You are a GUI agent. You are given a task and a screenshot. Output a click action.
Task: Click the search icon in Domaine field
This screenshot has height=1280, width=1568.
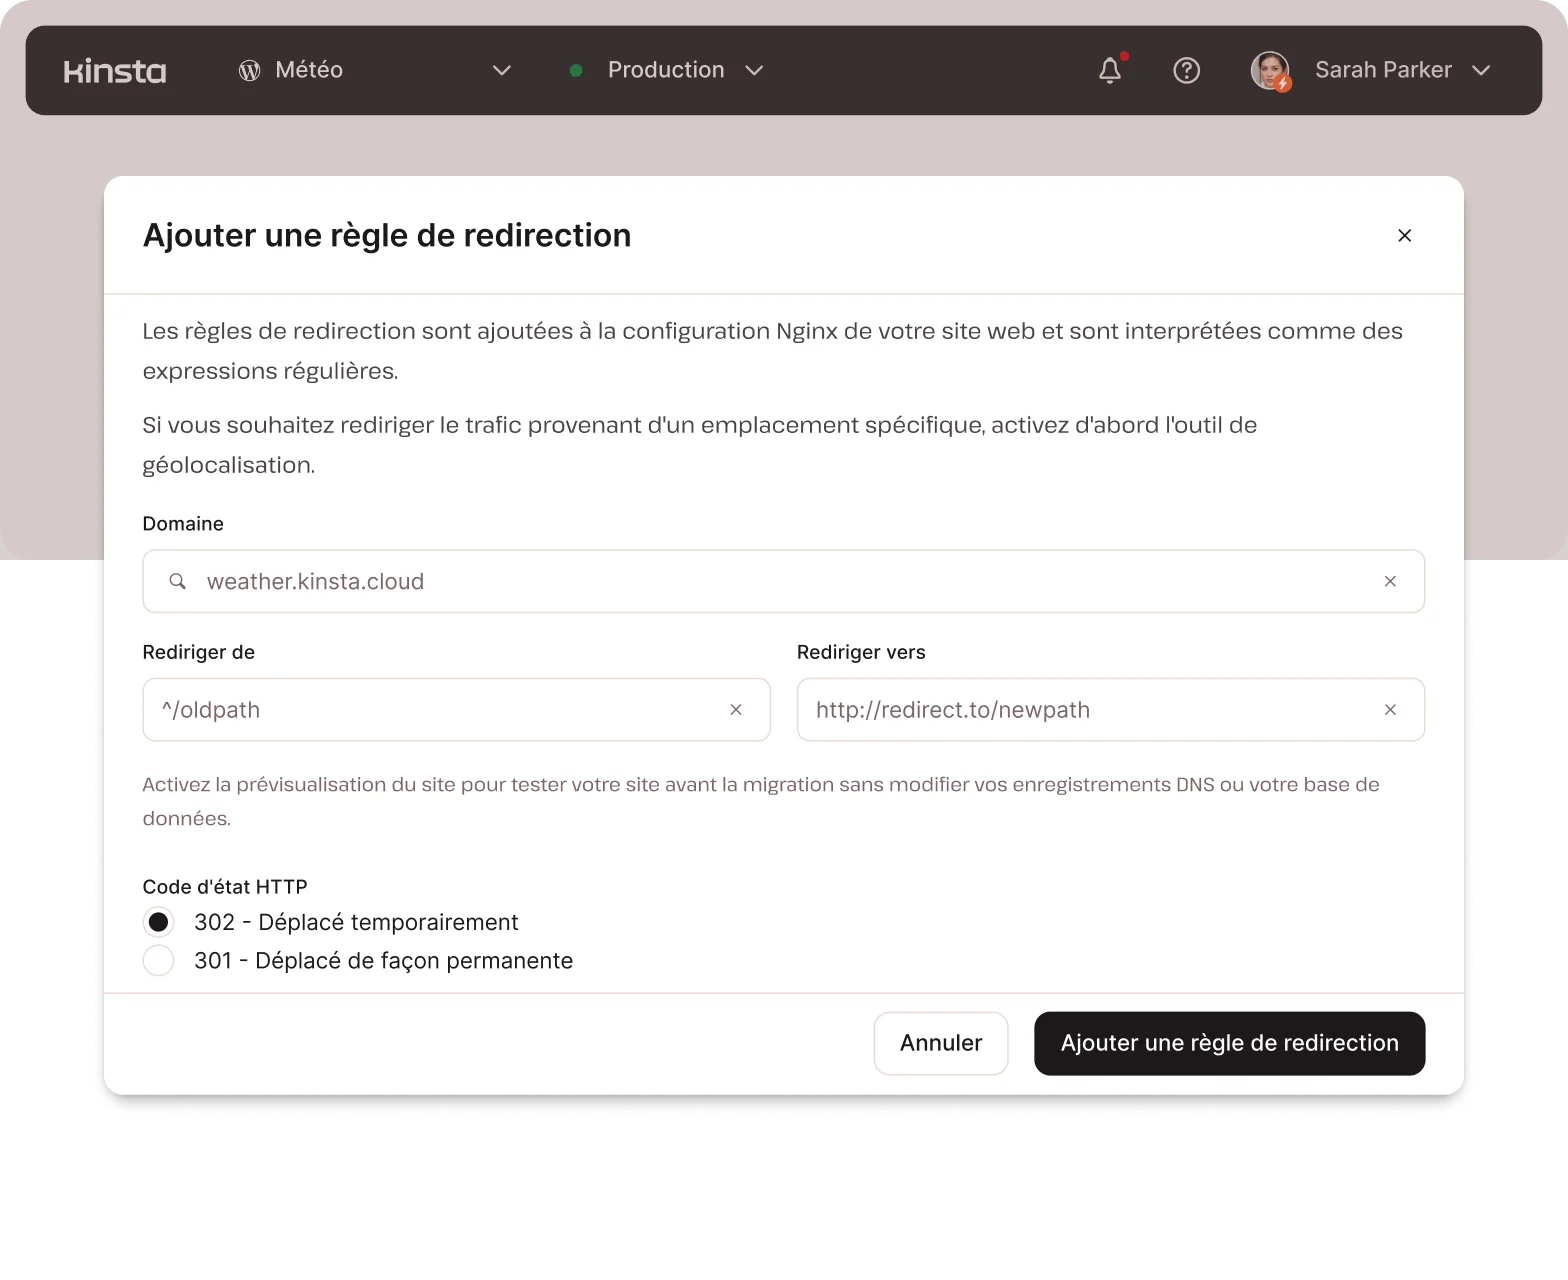[x=177, y=581]
